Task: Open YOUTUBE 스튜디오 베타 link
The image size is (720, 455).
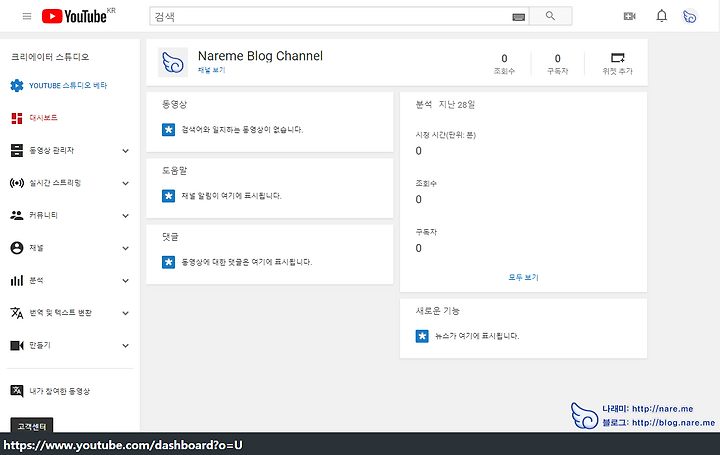Action: (x=68, y=85)
